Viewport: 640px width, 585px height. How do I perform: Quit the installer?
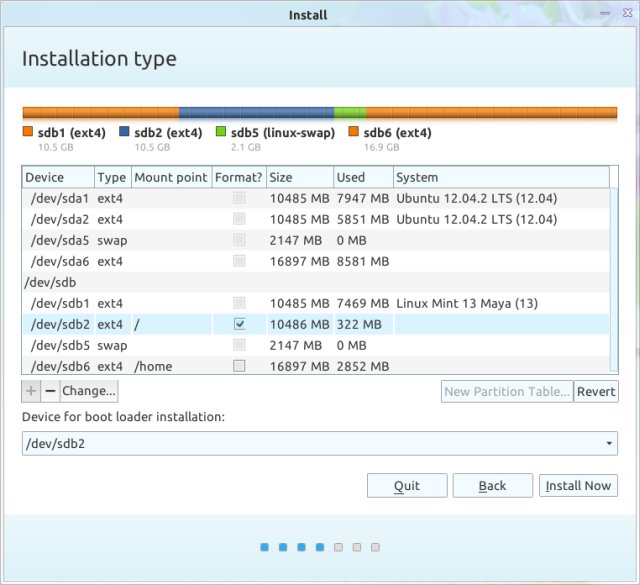click(x=407, y=485)
